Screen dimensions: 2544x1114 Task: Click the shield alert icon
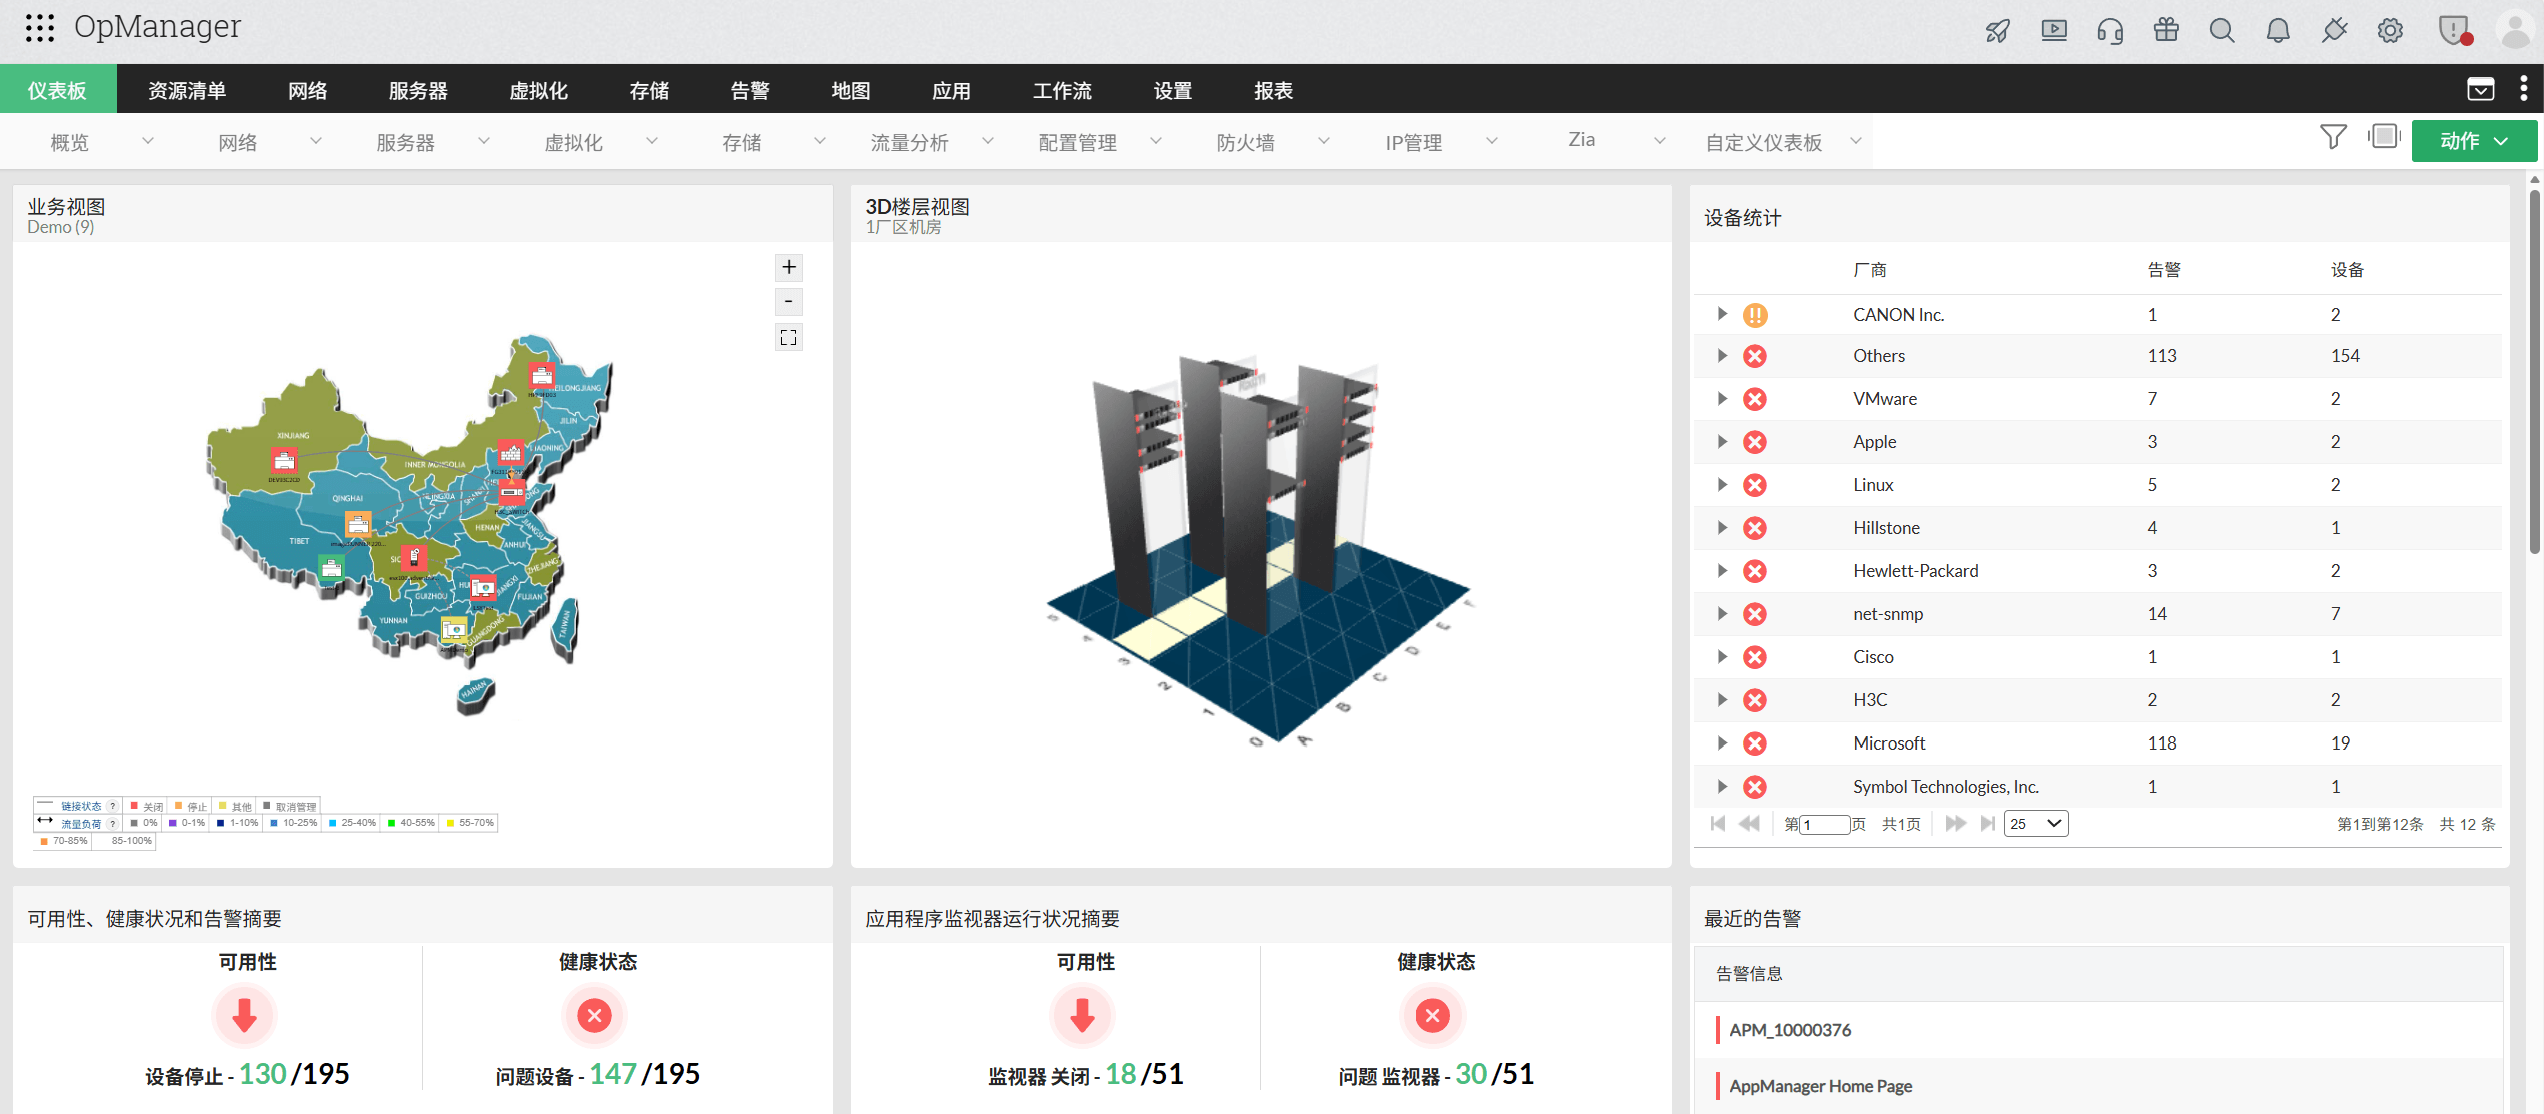pyautogui.click(x=2454, y=31)
